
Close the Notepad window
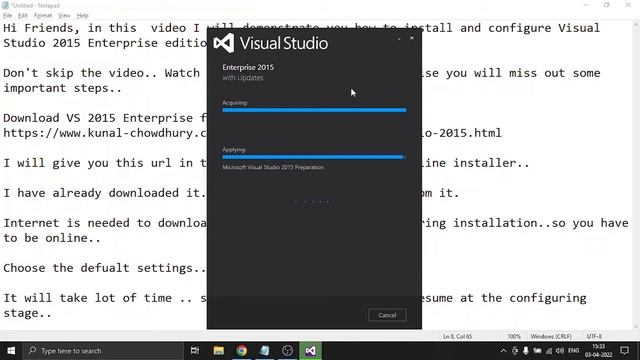pos(628,5)
